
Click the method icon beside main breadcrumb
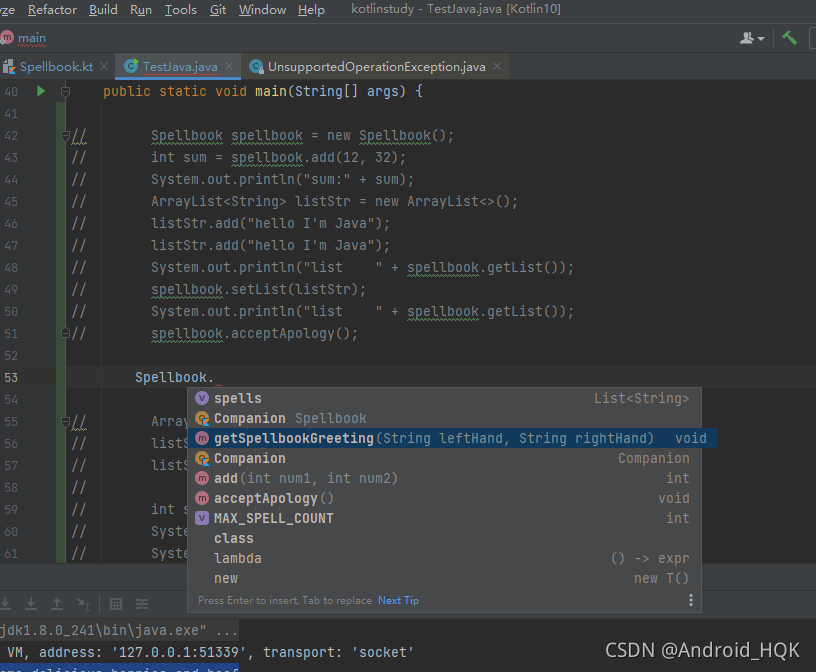[7, 37]
